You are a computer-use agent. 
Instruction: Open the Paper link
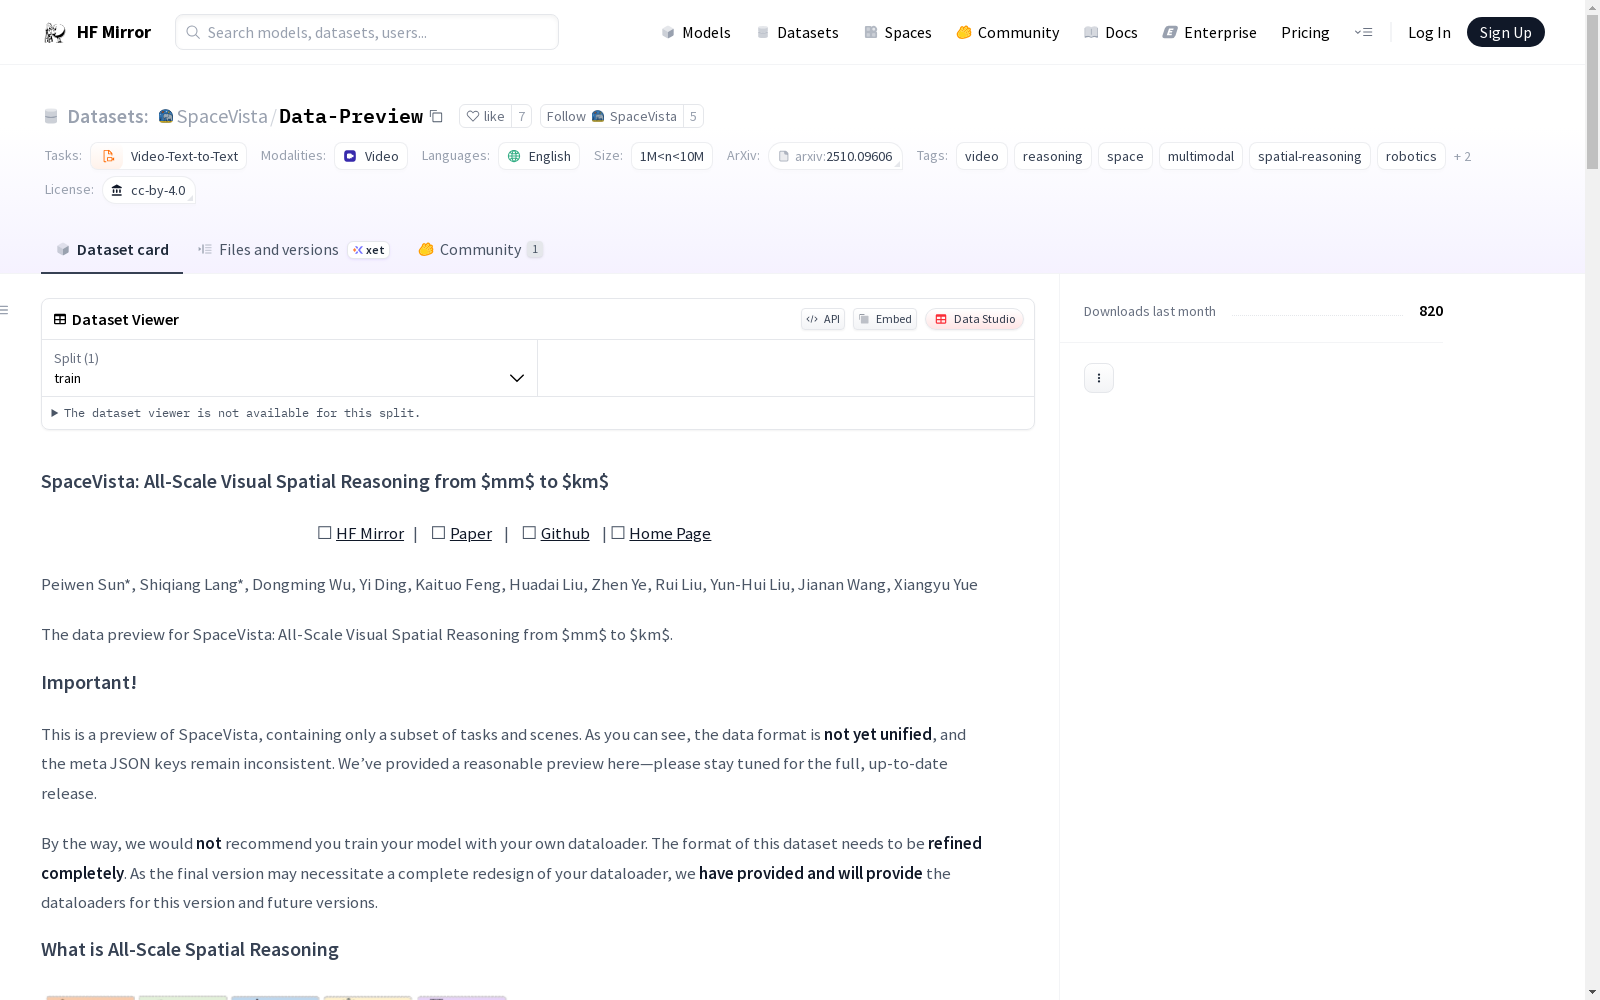(x=471, y=533)
